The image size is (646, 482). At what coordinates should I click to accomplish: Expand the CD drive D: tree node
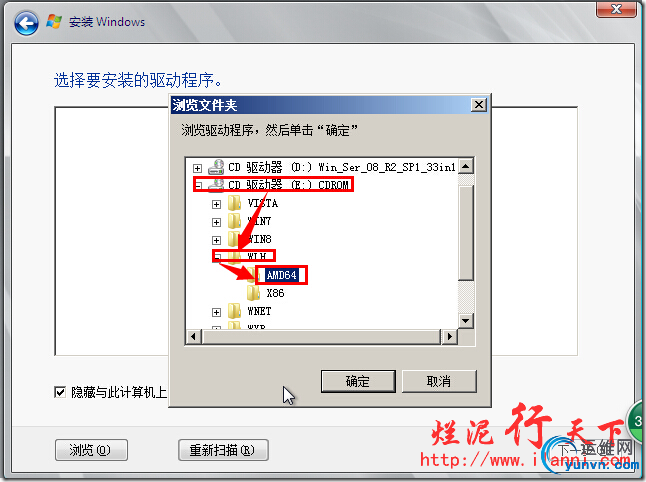pos(197,168)
